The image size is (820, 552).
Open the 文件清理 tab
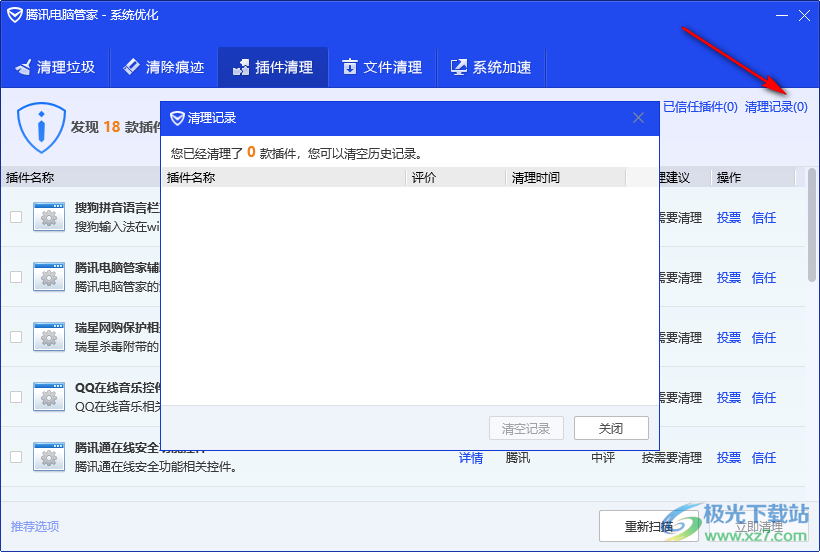click(x=382, y=67)
